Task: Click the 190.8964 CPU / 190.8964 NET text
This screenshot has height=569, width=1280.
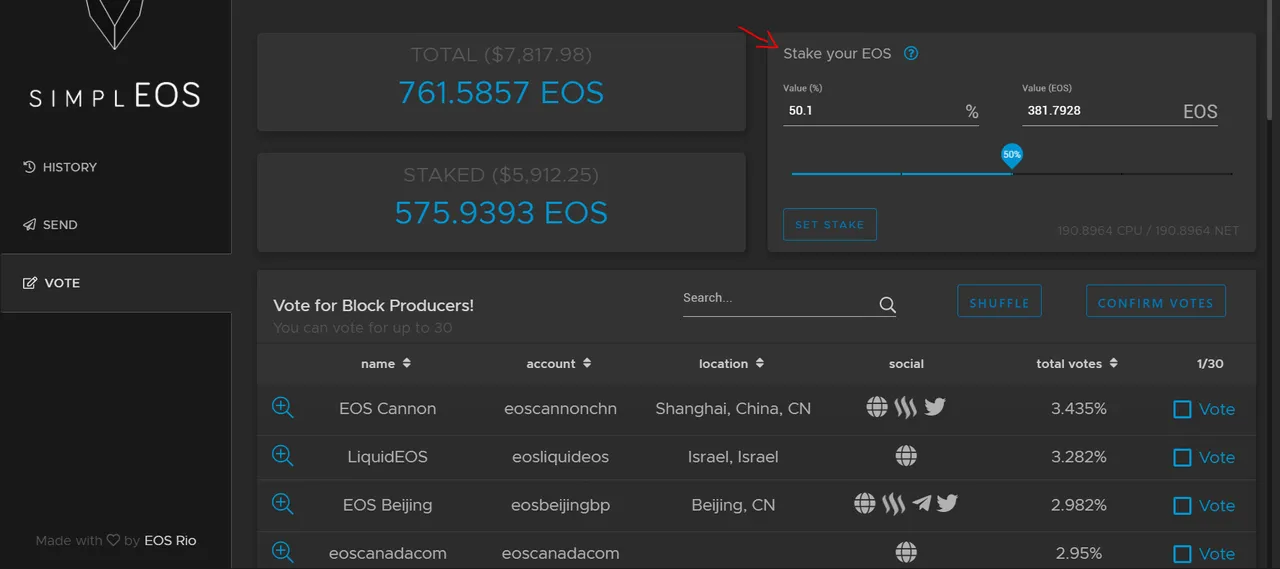Action: pos(1148,230)
